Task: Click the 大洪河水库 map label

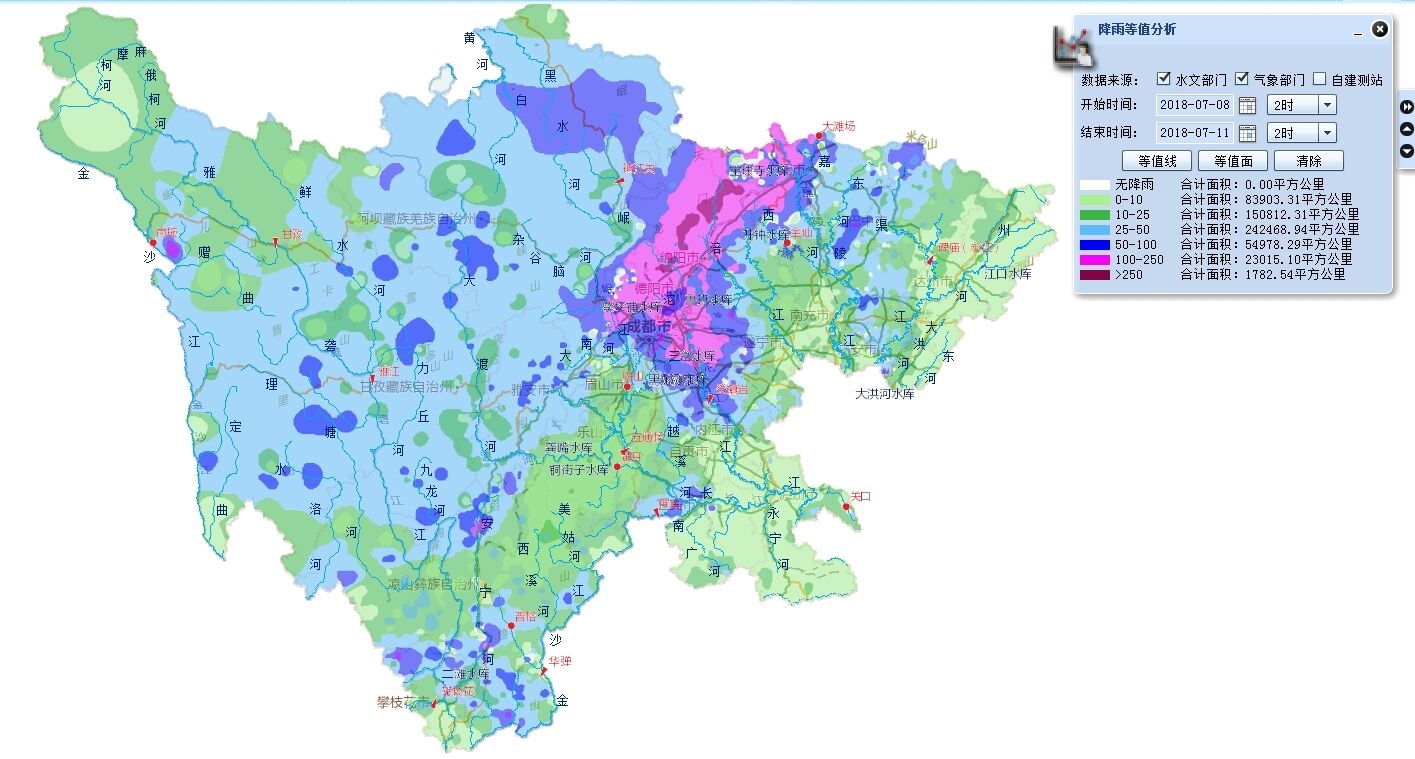Action: coord(885,394)
